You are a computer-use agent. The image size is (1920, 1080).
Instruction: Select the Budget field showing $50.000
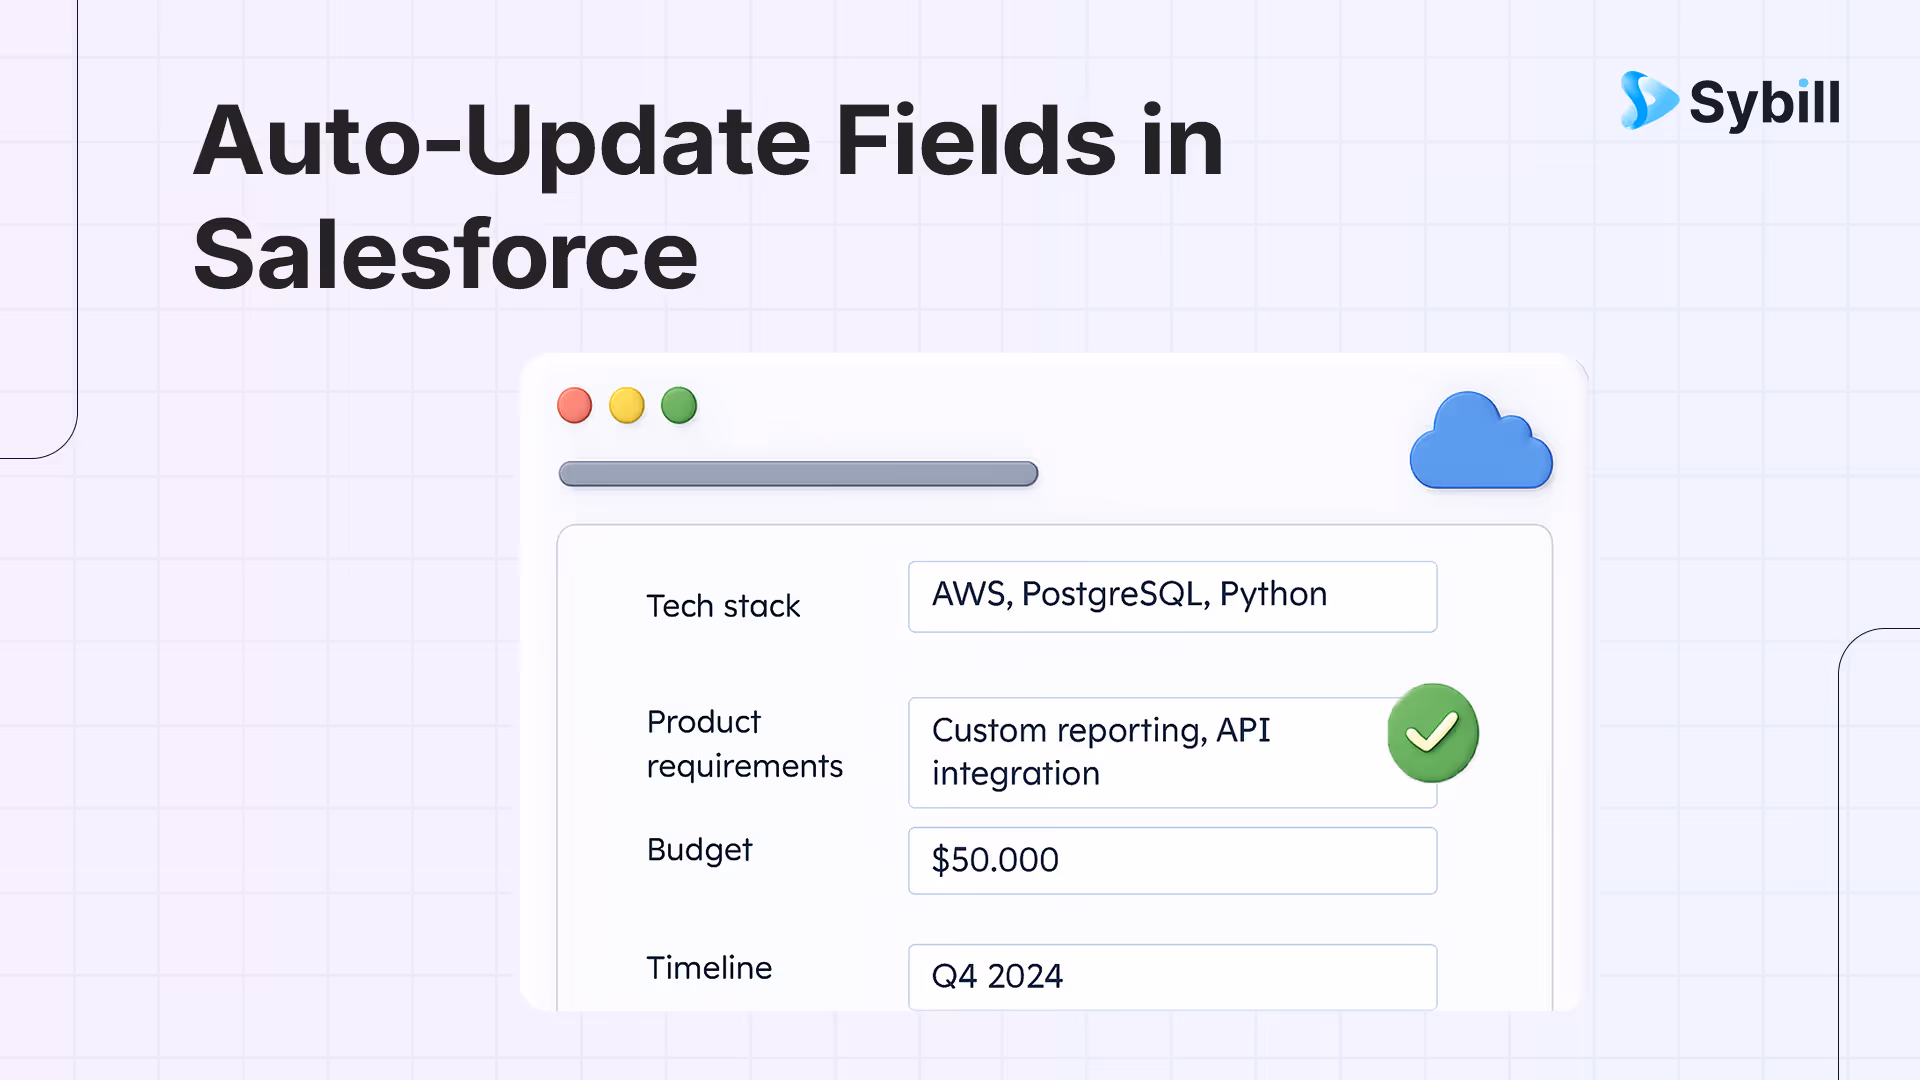click(1172, 861)
